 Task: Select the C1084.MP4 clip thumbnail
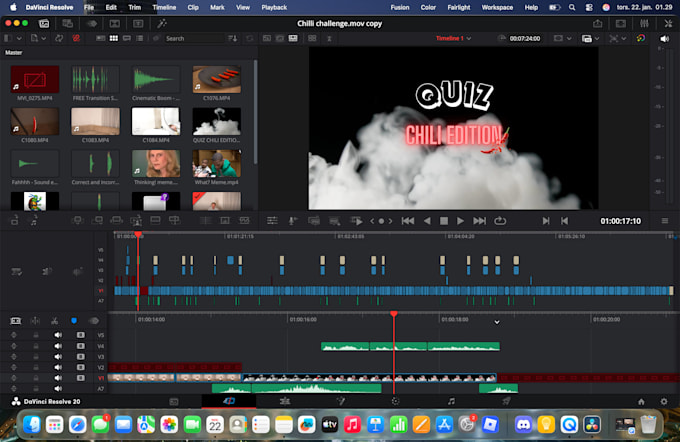tap(156, 121)
